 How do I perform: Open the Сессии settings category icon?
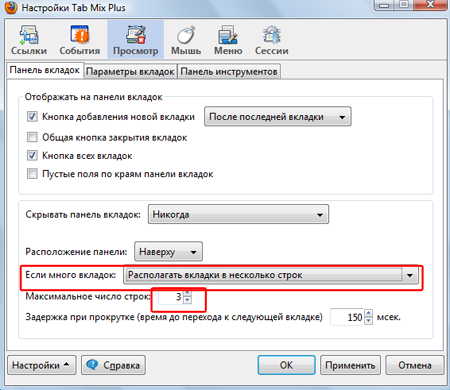click(x=272, y=40)
